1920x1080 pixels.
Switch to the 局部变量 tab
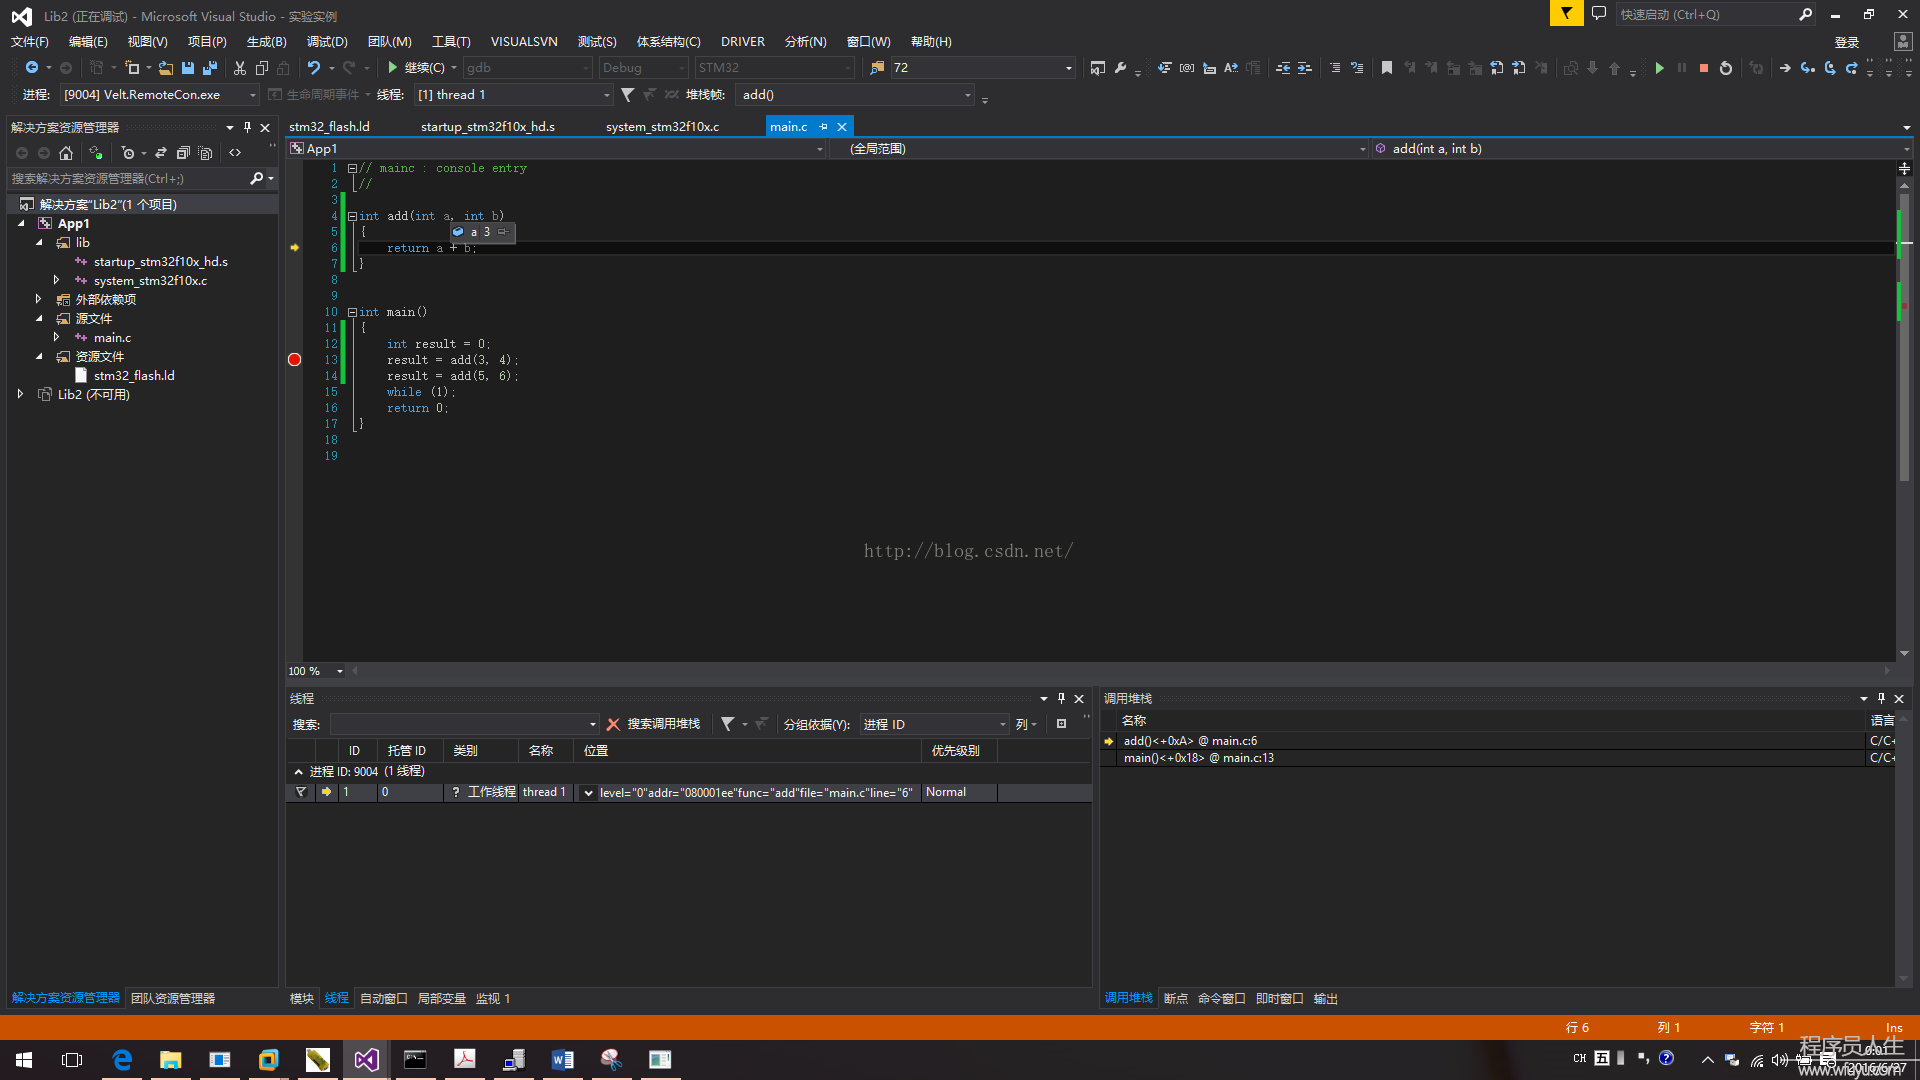[441, 998]
